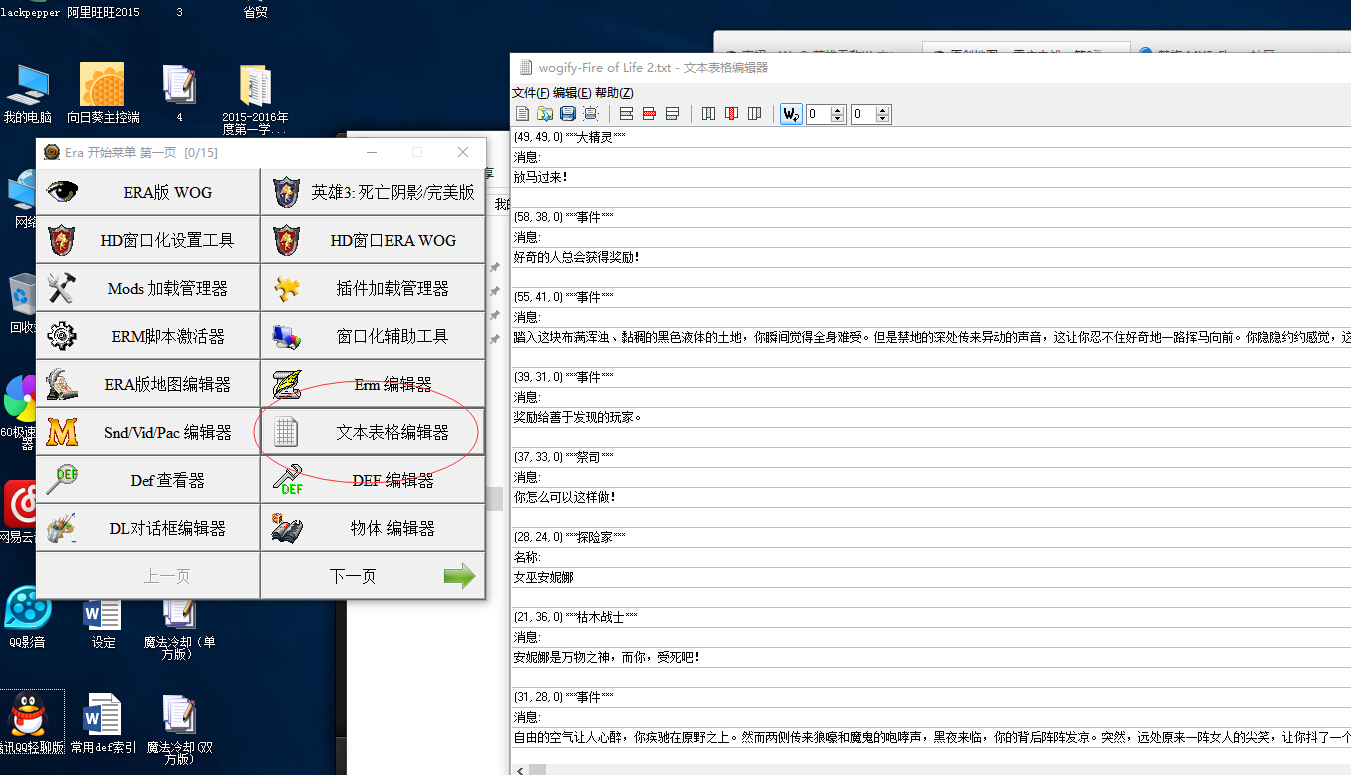The image size is (1351, 775).
Task: Open Snd/Vid/Pac 编辑器
Action: (148, 432)
